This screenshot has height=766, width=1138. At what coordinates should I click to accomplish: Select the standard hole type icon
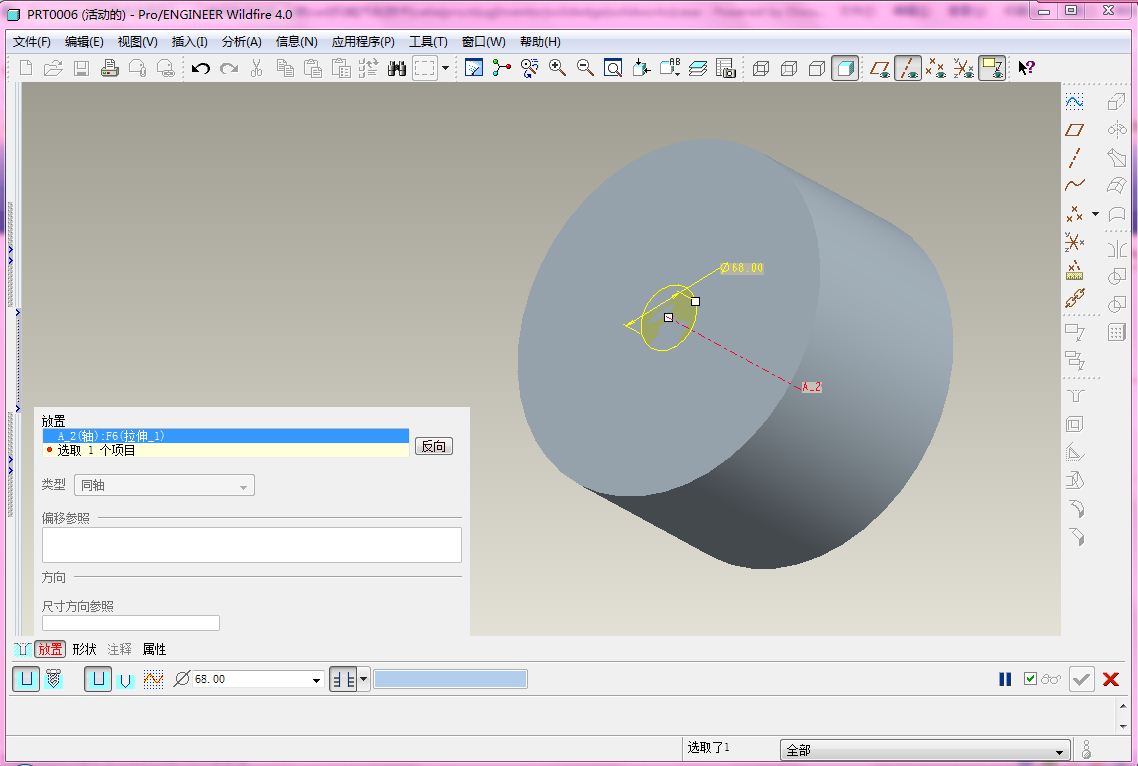(x=54, y=680)
